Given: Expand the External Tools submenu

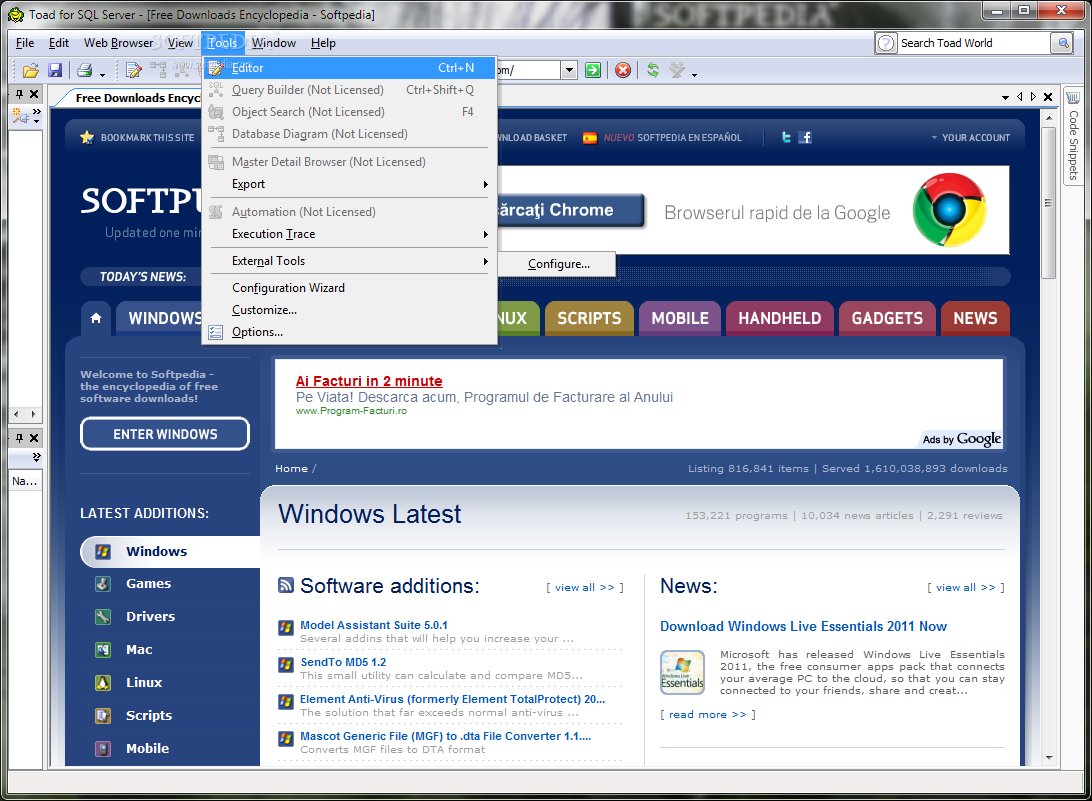Looking at the screenshot, I should pyautogui.click(x=485, y=262).
